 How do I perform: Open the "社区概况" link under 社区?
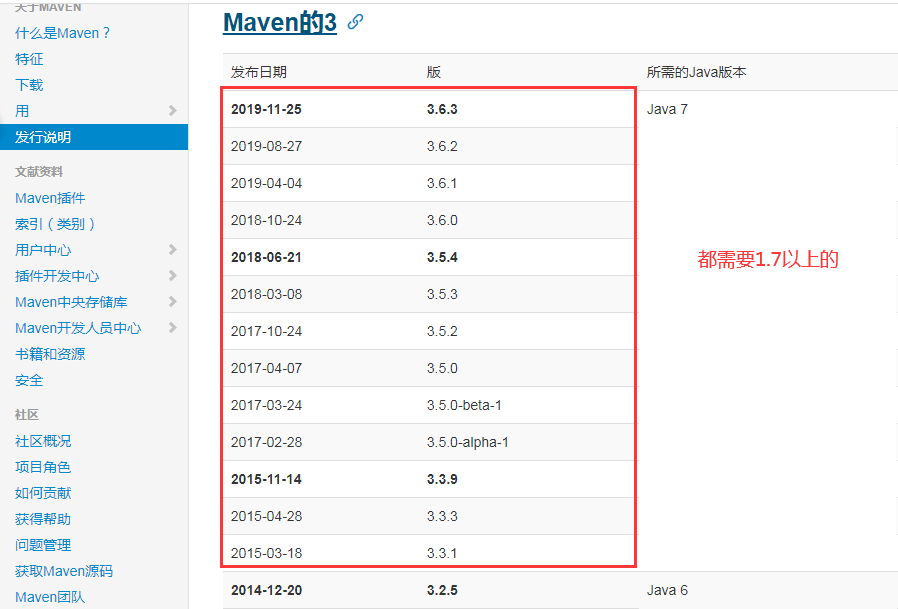44,441
